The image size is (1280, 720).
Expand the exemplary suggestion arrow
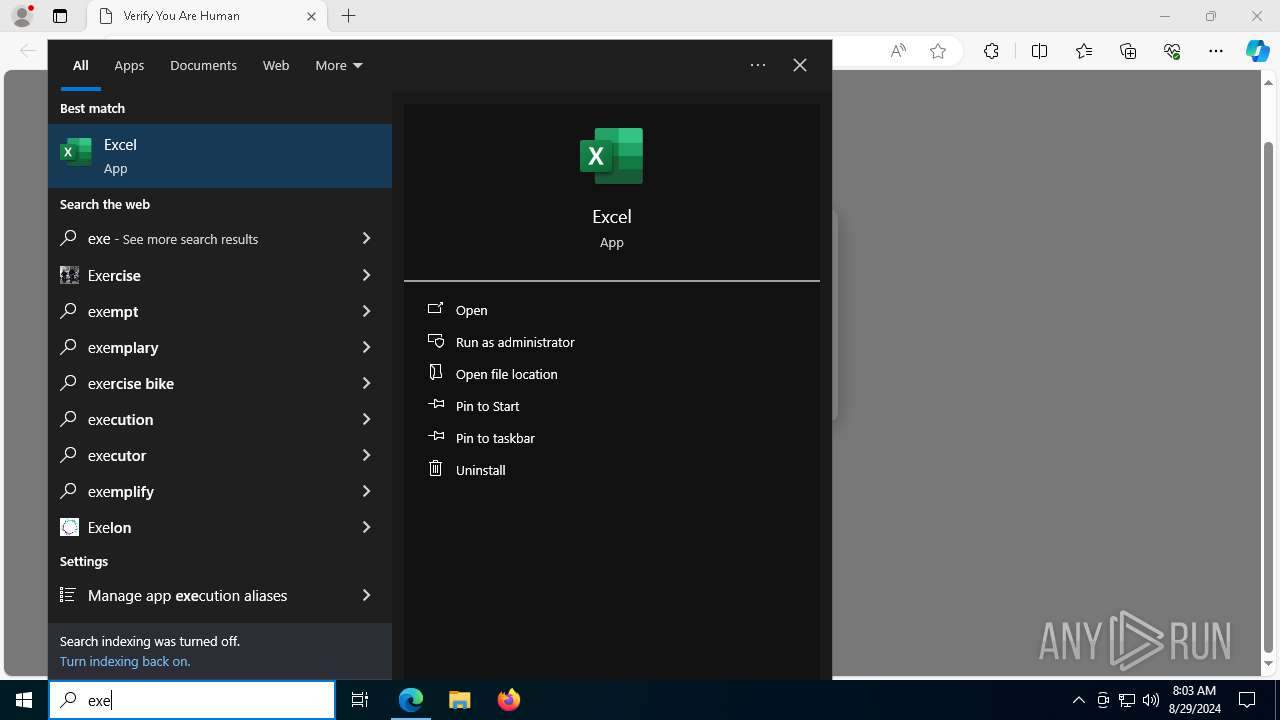(366, 347)
